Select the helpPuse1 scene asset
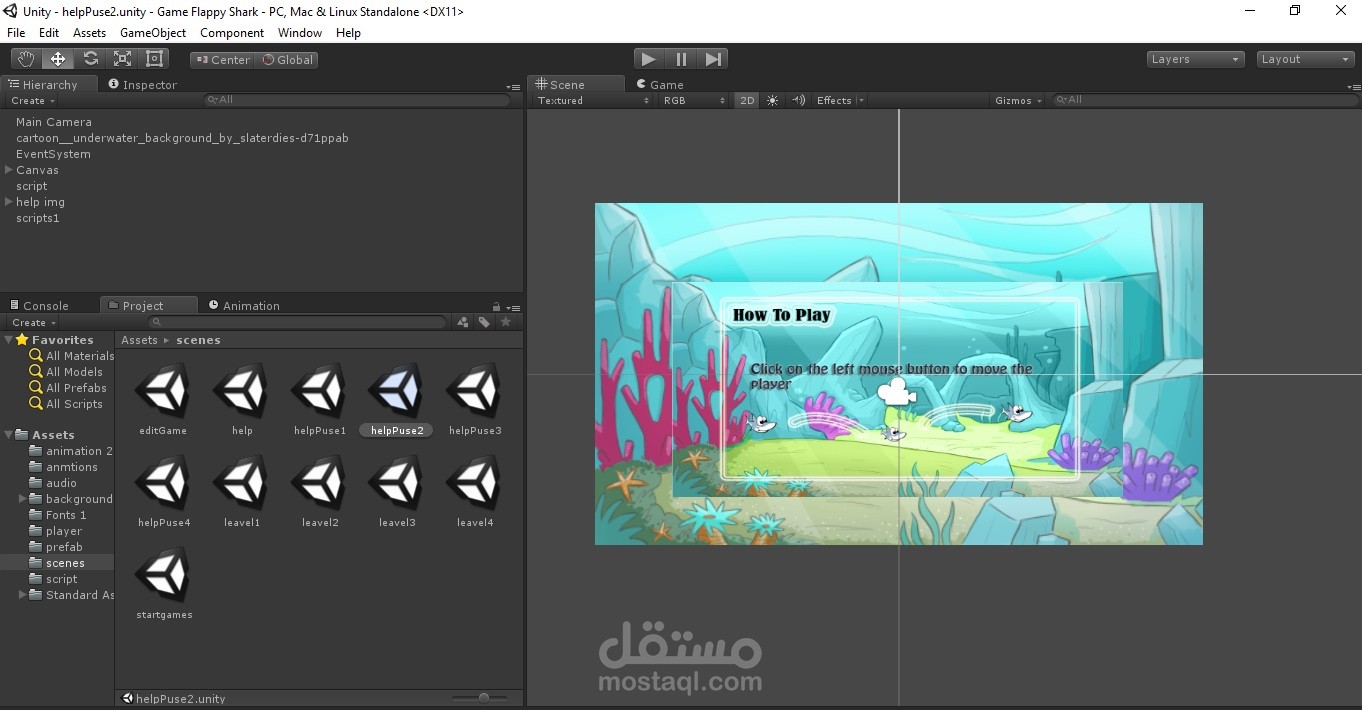1362x710 pixels. (320, 398)
